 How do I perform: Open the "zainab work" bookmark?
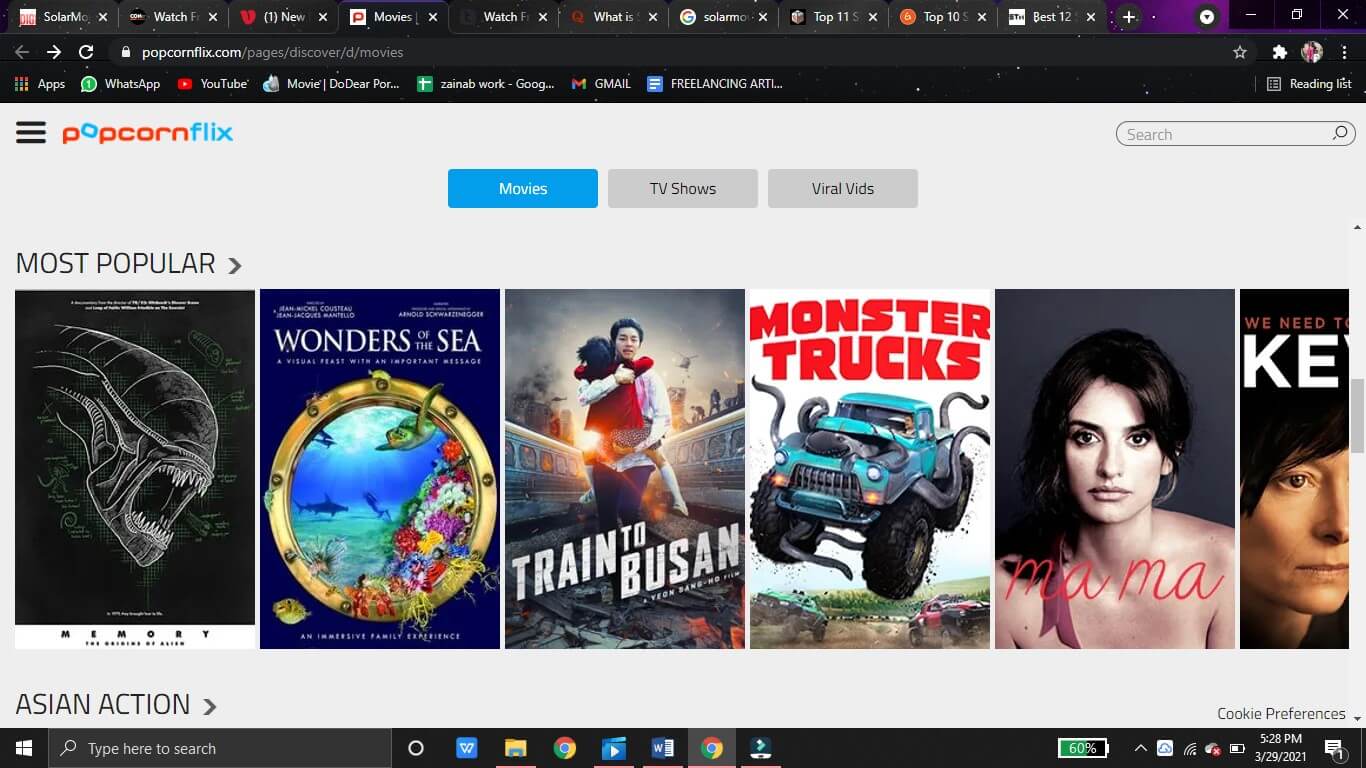(x=485, y=84)
